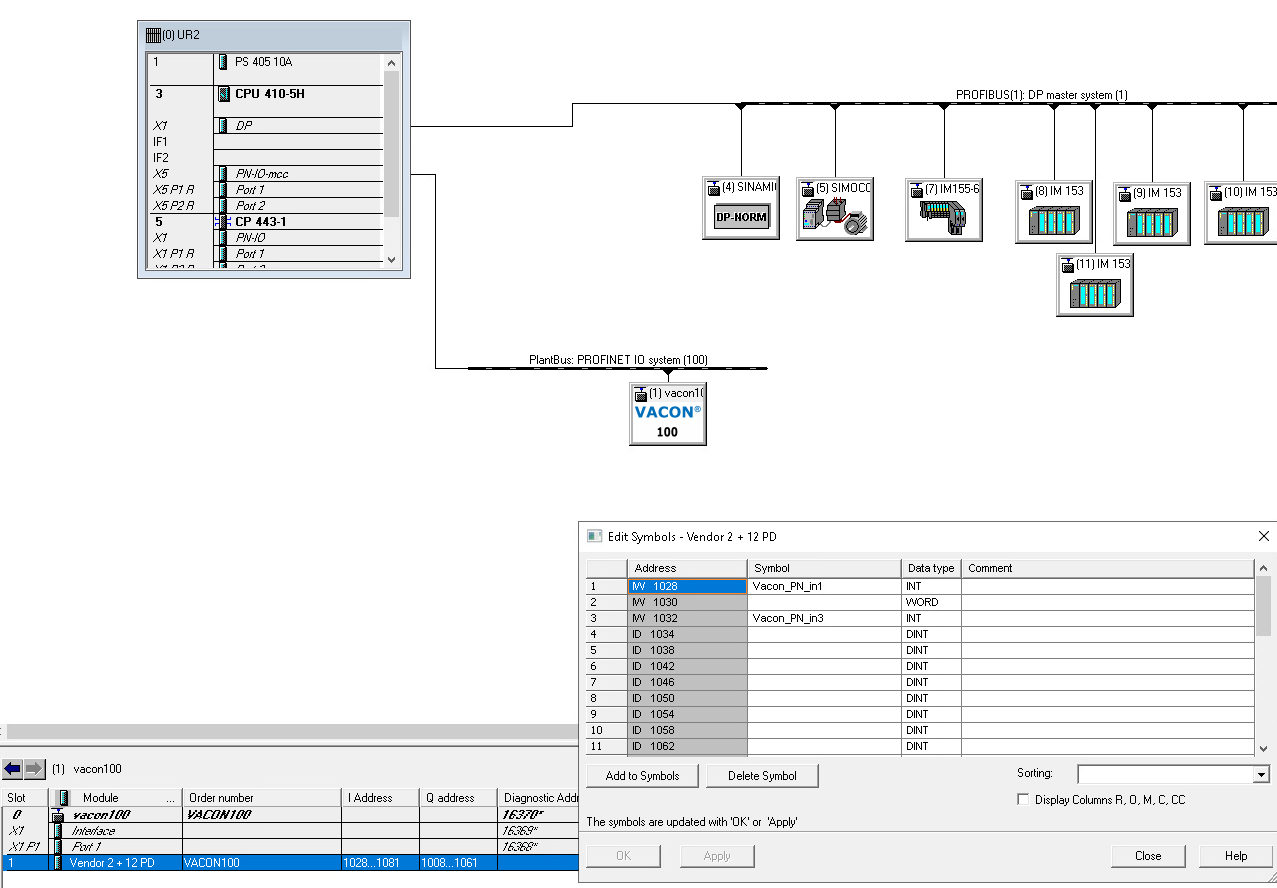Click the Add to Symbols button
1277x888 pixels.
pyautogui.click(x=642, y=776)
